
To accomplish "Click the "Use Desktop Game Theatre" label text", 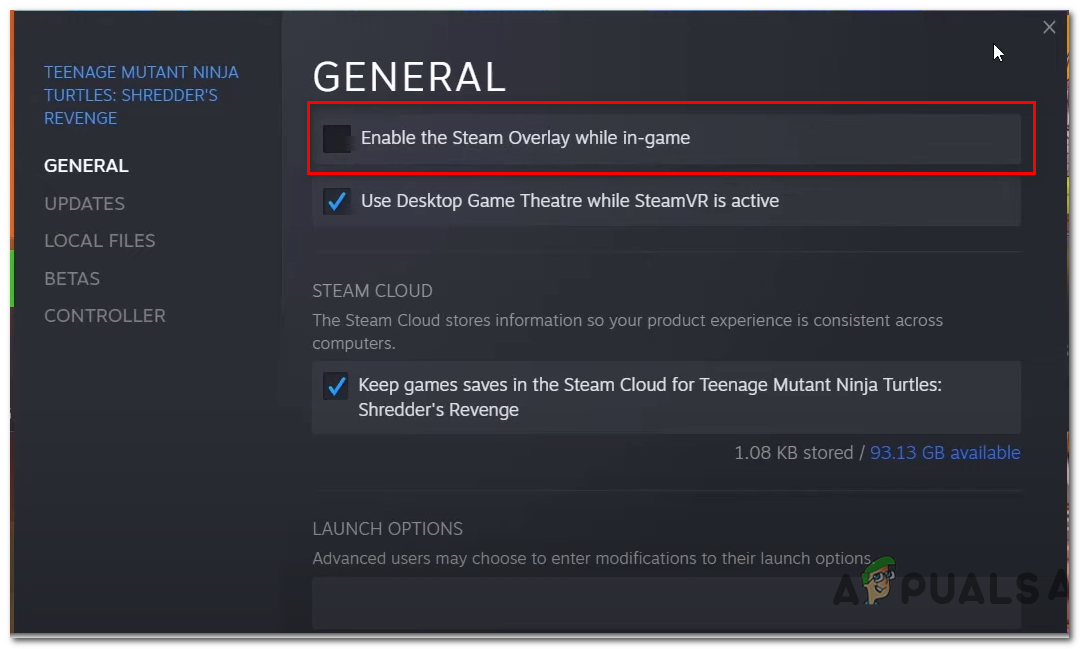I will tap(569, 201).
